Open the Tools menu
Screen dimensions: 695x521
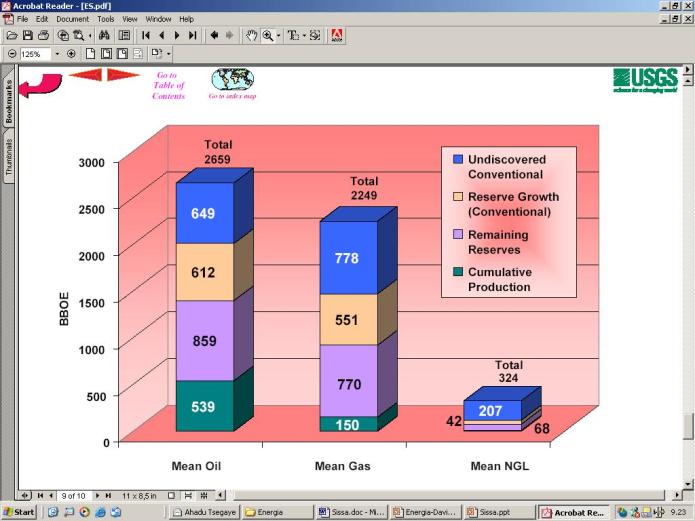coord(105,19)
